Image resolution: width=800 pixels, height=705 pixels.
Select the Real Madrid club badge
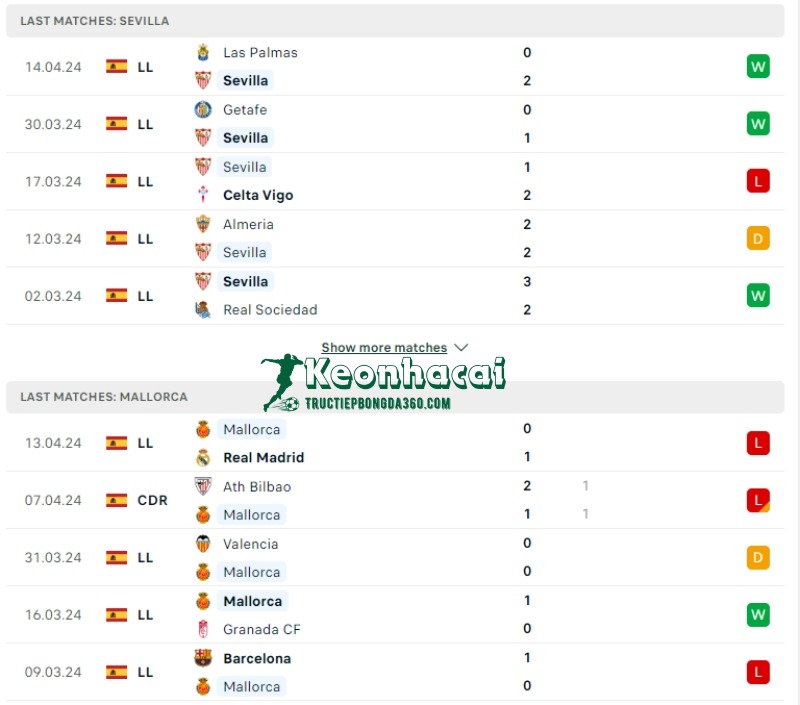click(x=204, y=457)
